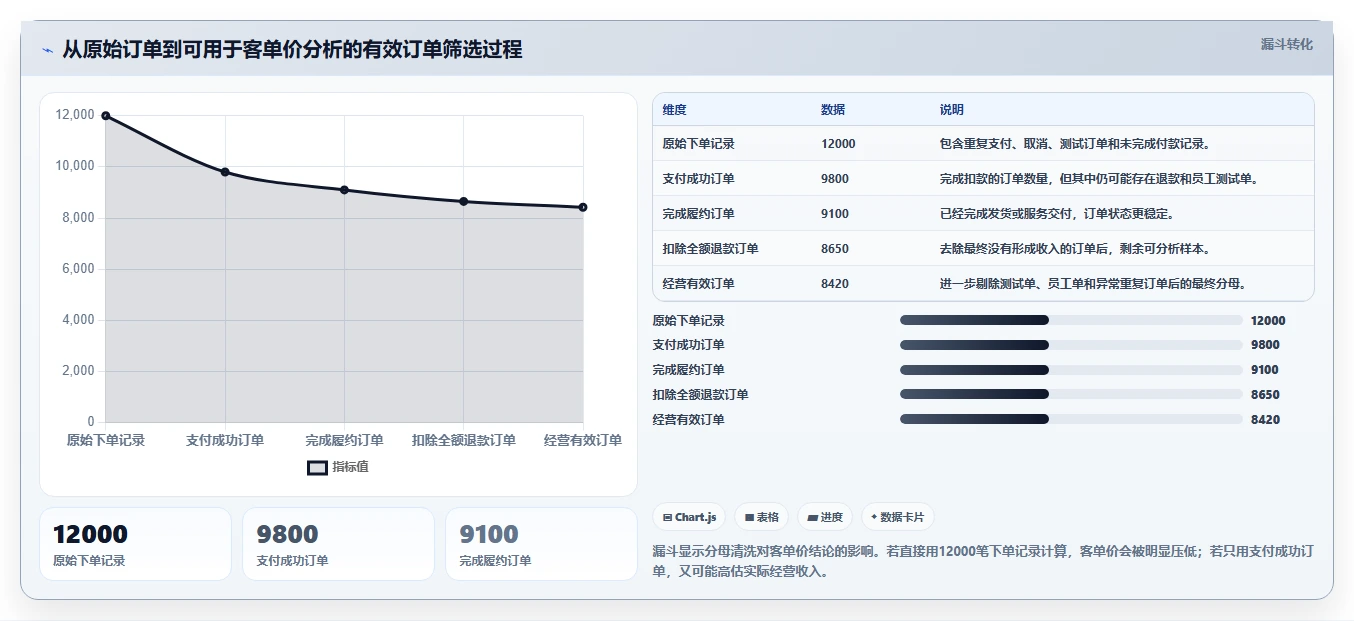Click the 扣除全额退款订单 progress bar
The width and height of the screenshot is (1354, 621).
[1071, 395]
